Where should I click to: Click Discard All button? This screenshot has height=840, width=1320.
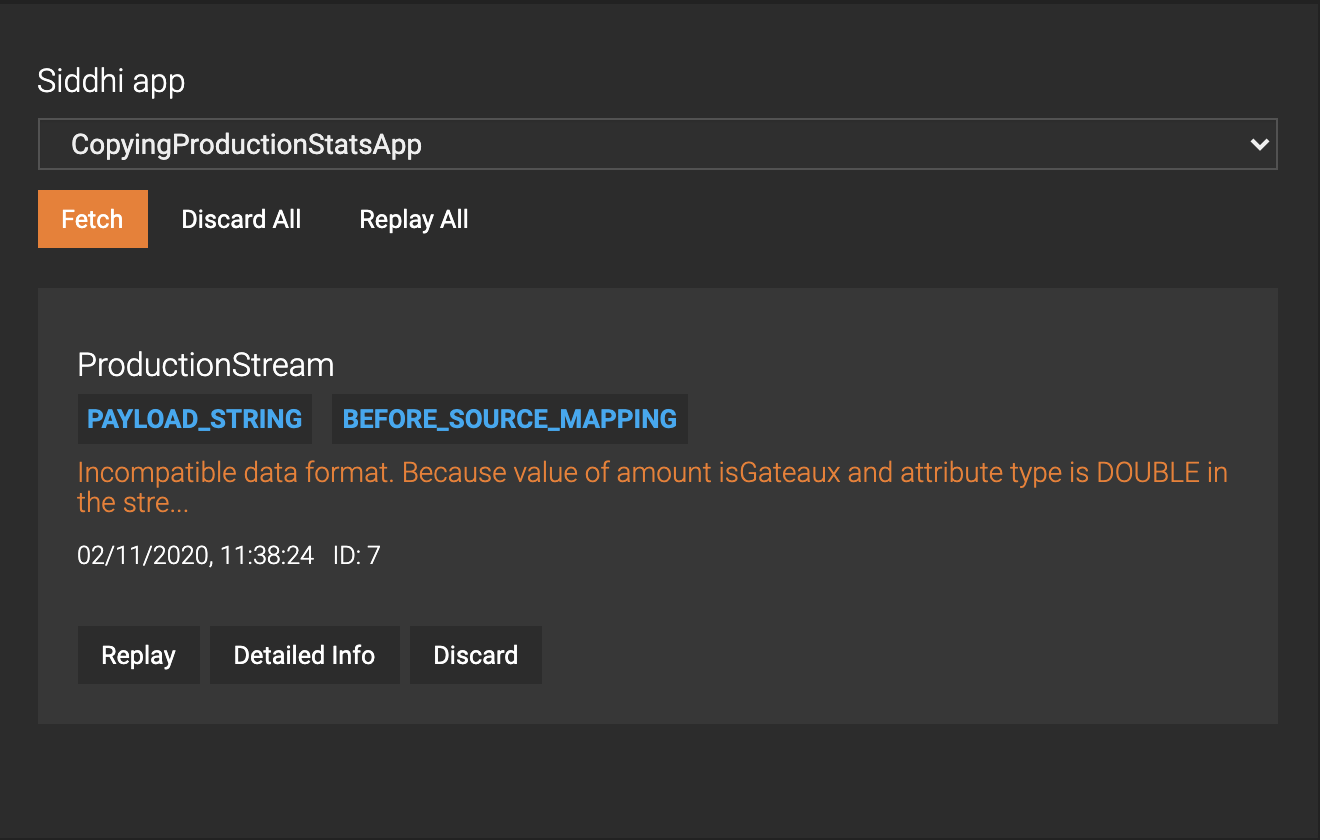(241, 219)
